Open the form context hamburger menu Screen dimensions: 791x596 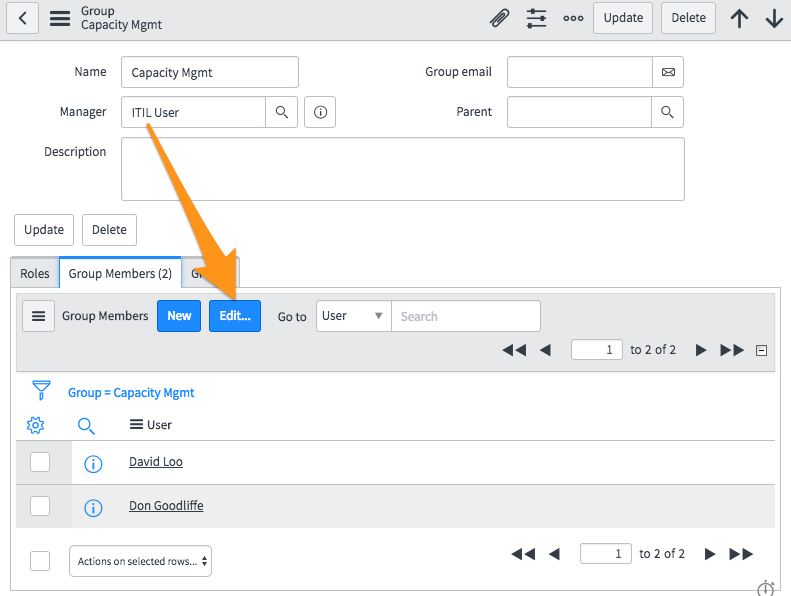(60, 18)
